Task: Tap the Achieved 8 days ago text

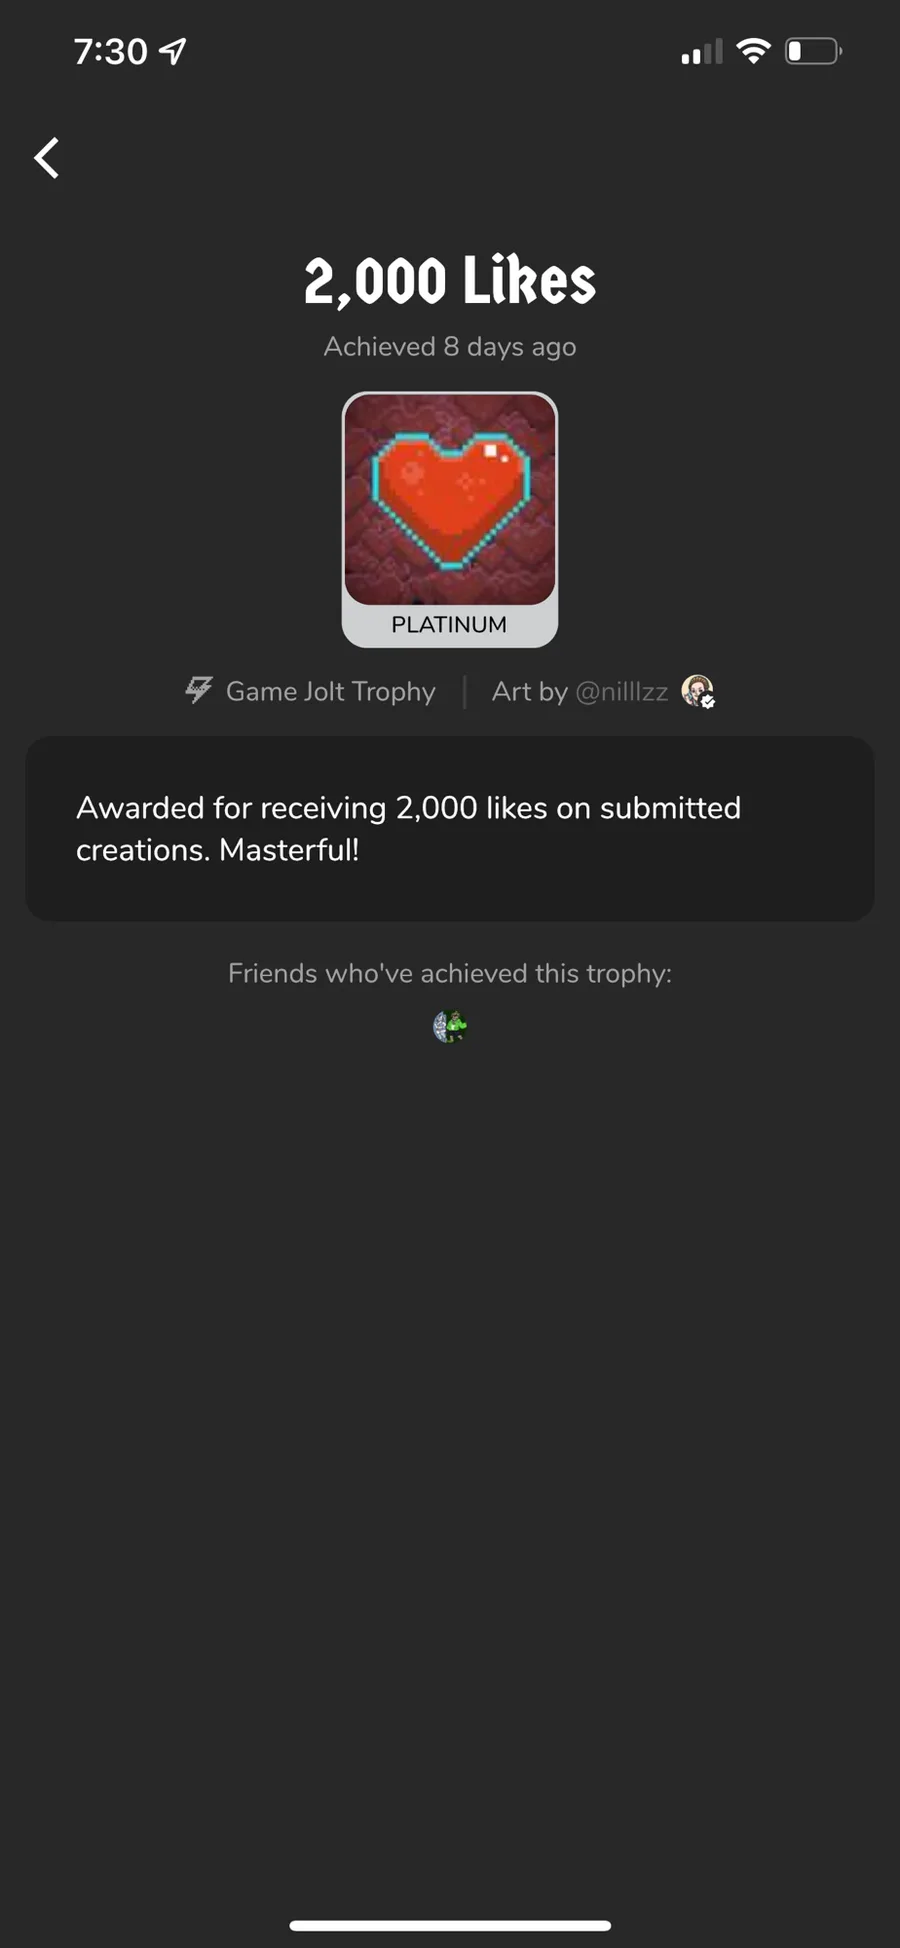Action: (x=450, y=347)
